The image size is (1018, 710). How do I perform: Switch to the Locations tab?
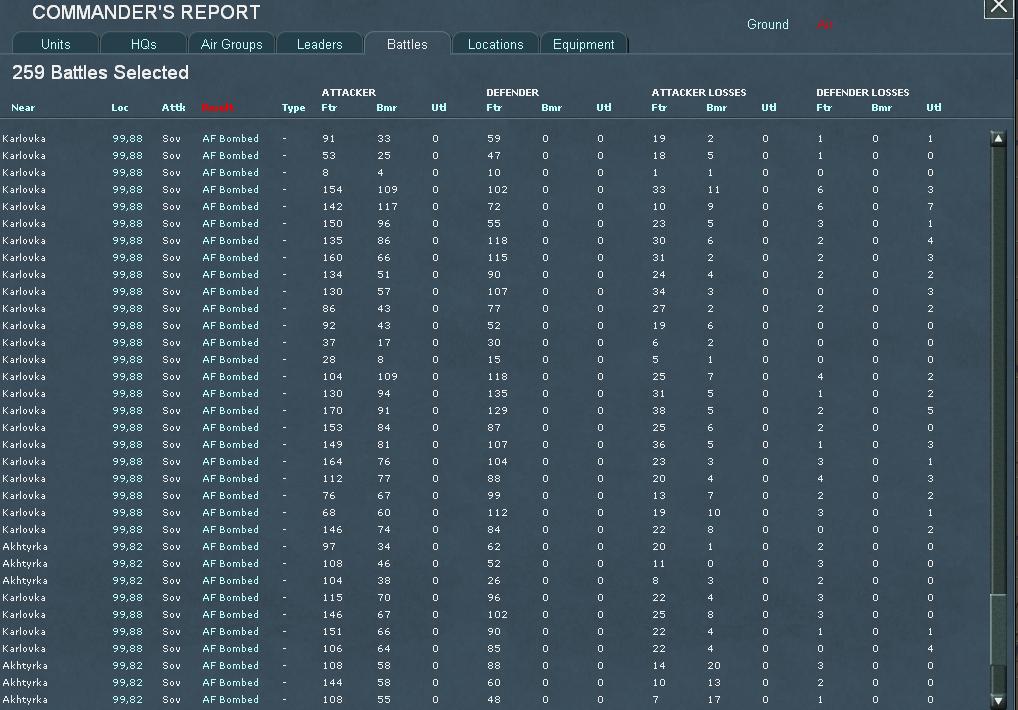tap(495, 43)
